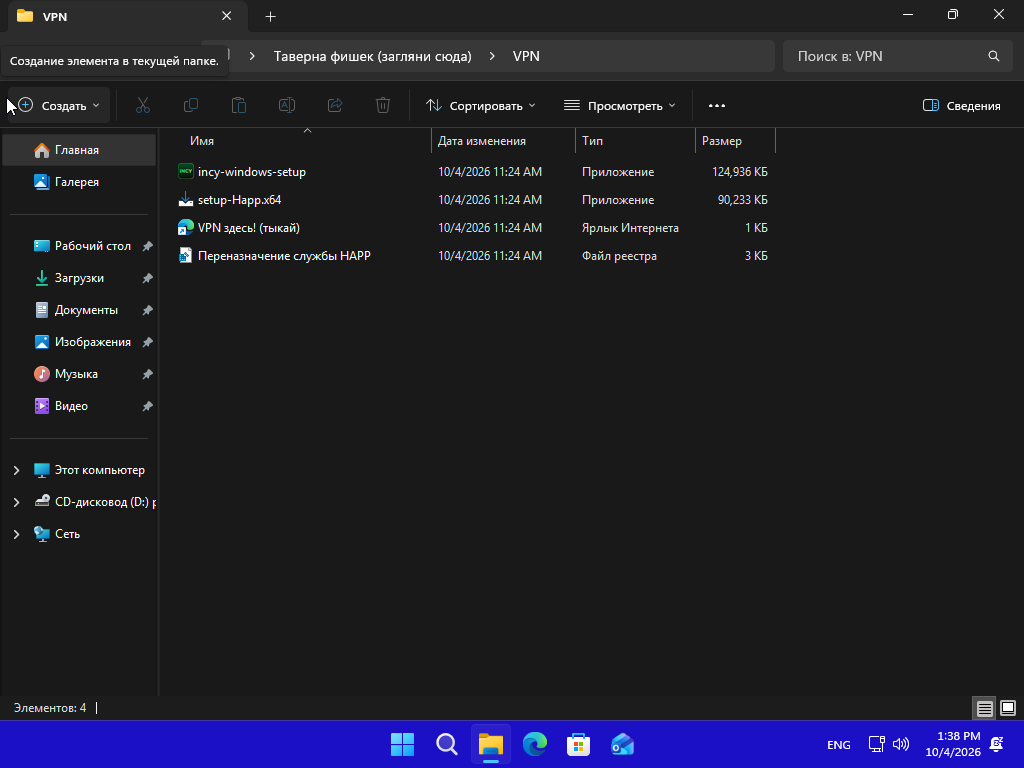Open Windows Start button
This screenshot has width=1024, height=768.
tap(402, 744)
